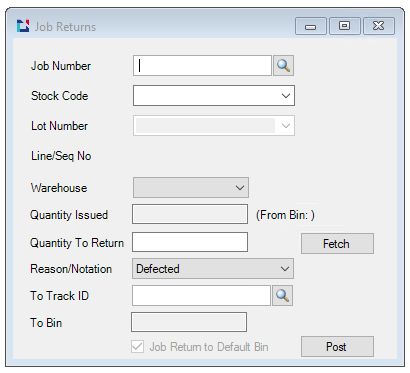This screenshot has width=410, height=373.
Task: Click the Reason/Notation label
Action: tap(71, 269)
